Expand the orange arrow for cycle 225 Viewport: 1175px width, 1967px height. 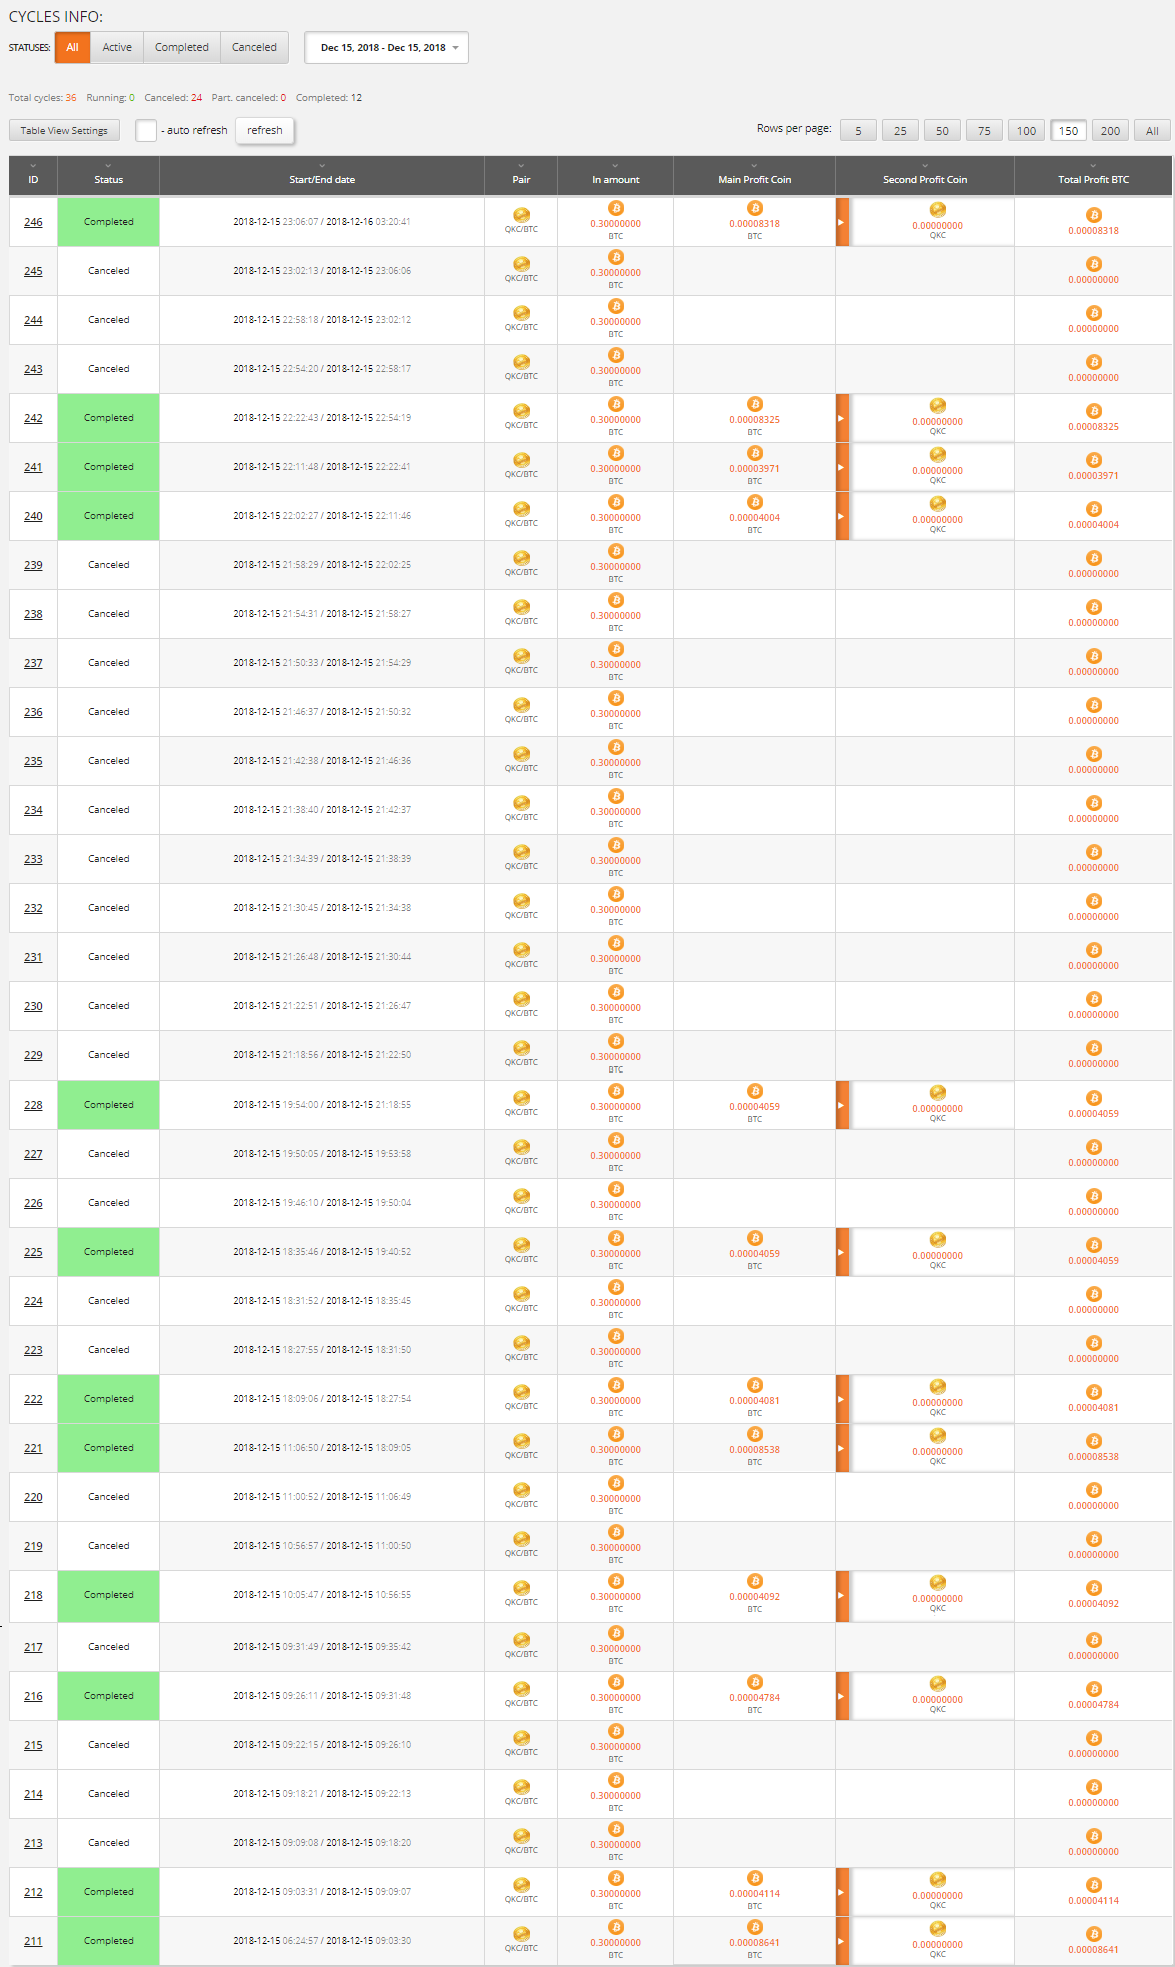pos(842,1252)
